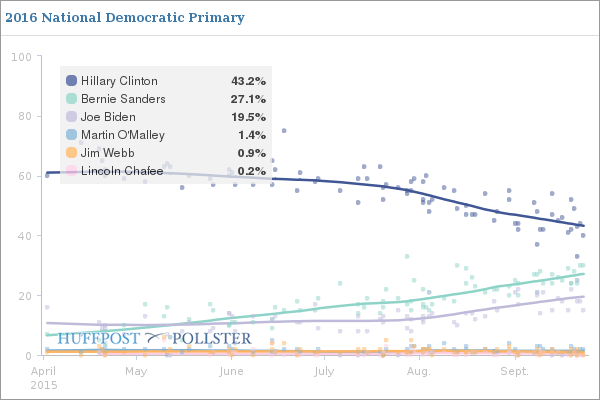Click the Martin O'Malley light blue legend dot
Viewport: 600px width, 400px height.
(x=71, y=135)
